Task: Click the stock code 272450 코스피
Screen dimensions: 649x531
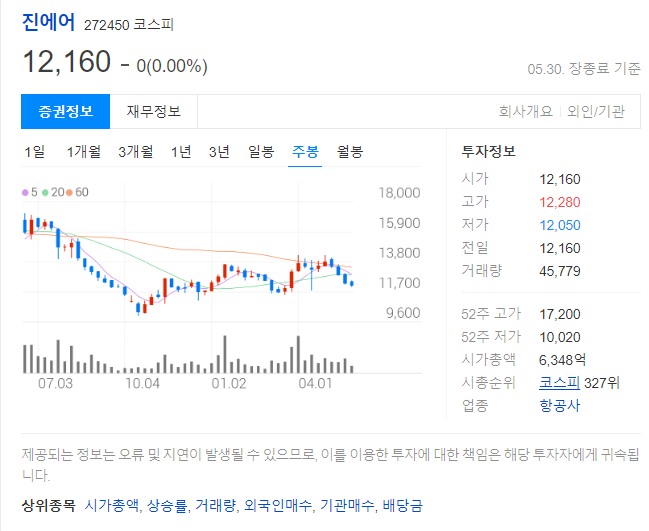Action: click(x=129, y=25)
